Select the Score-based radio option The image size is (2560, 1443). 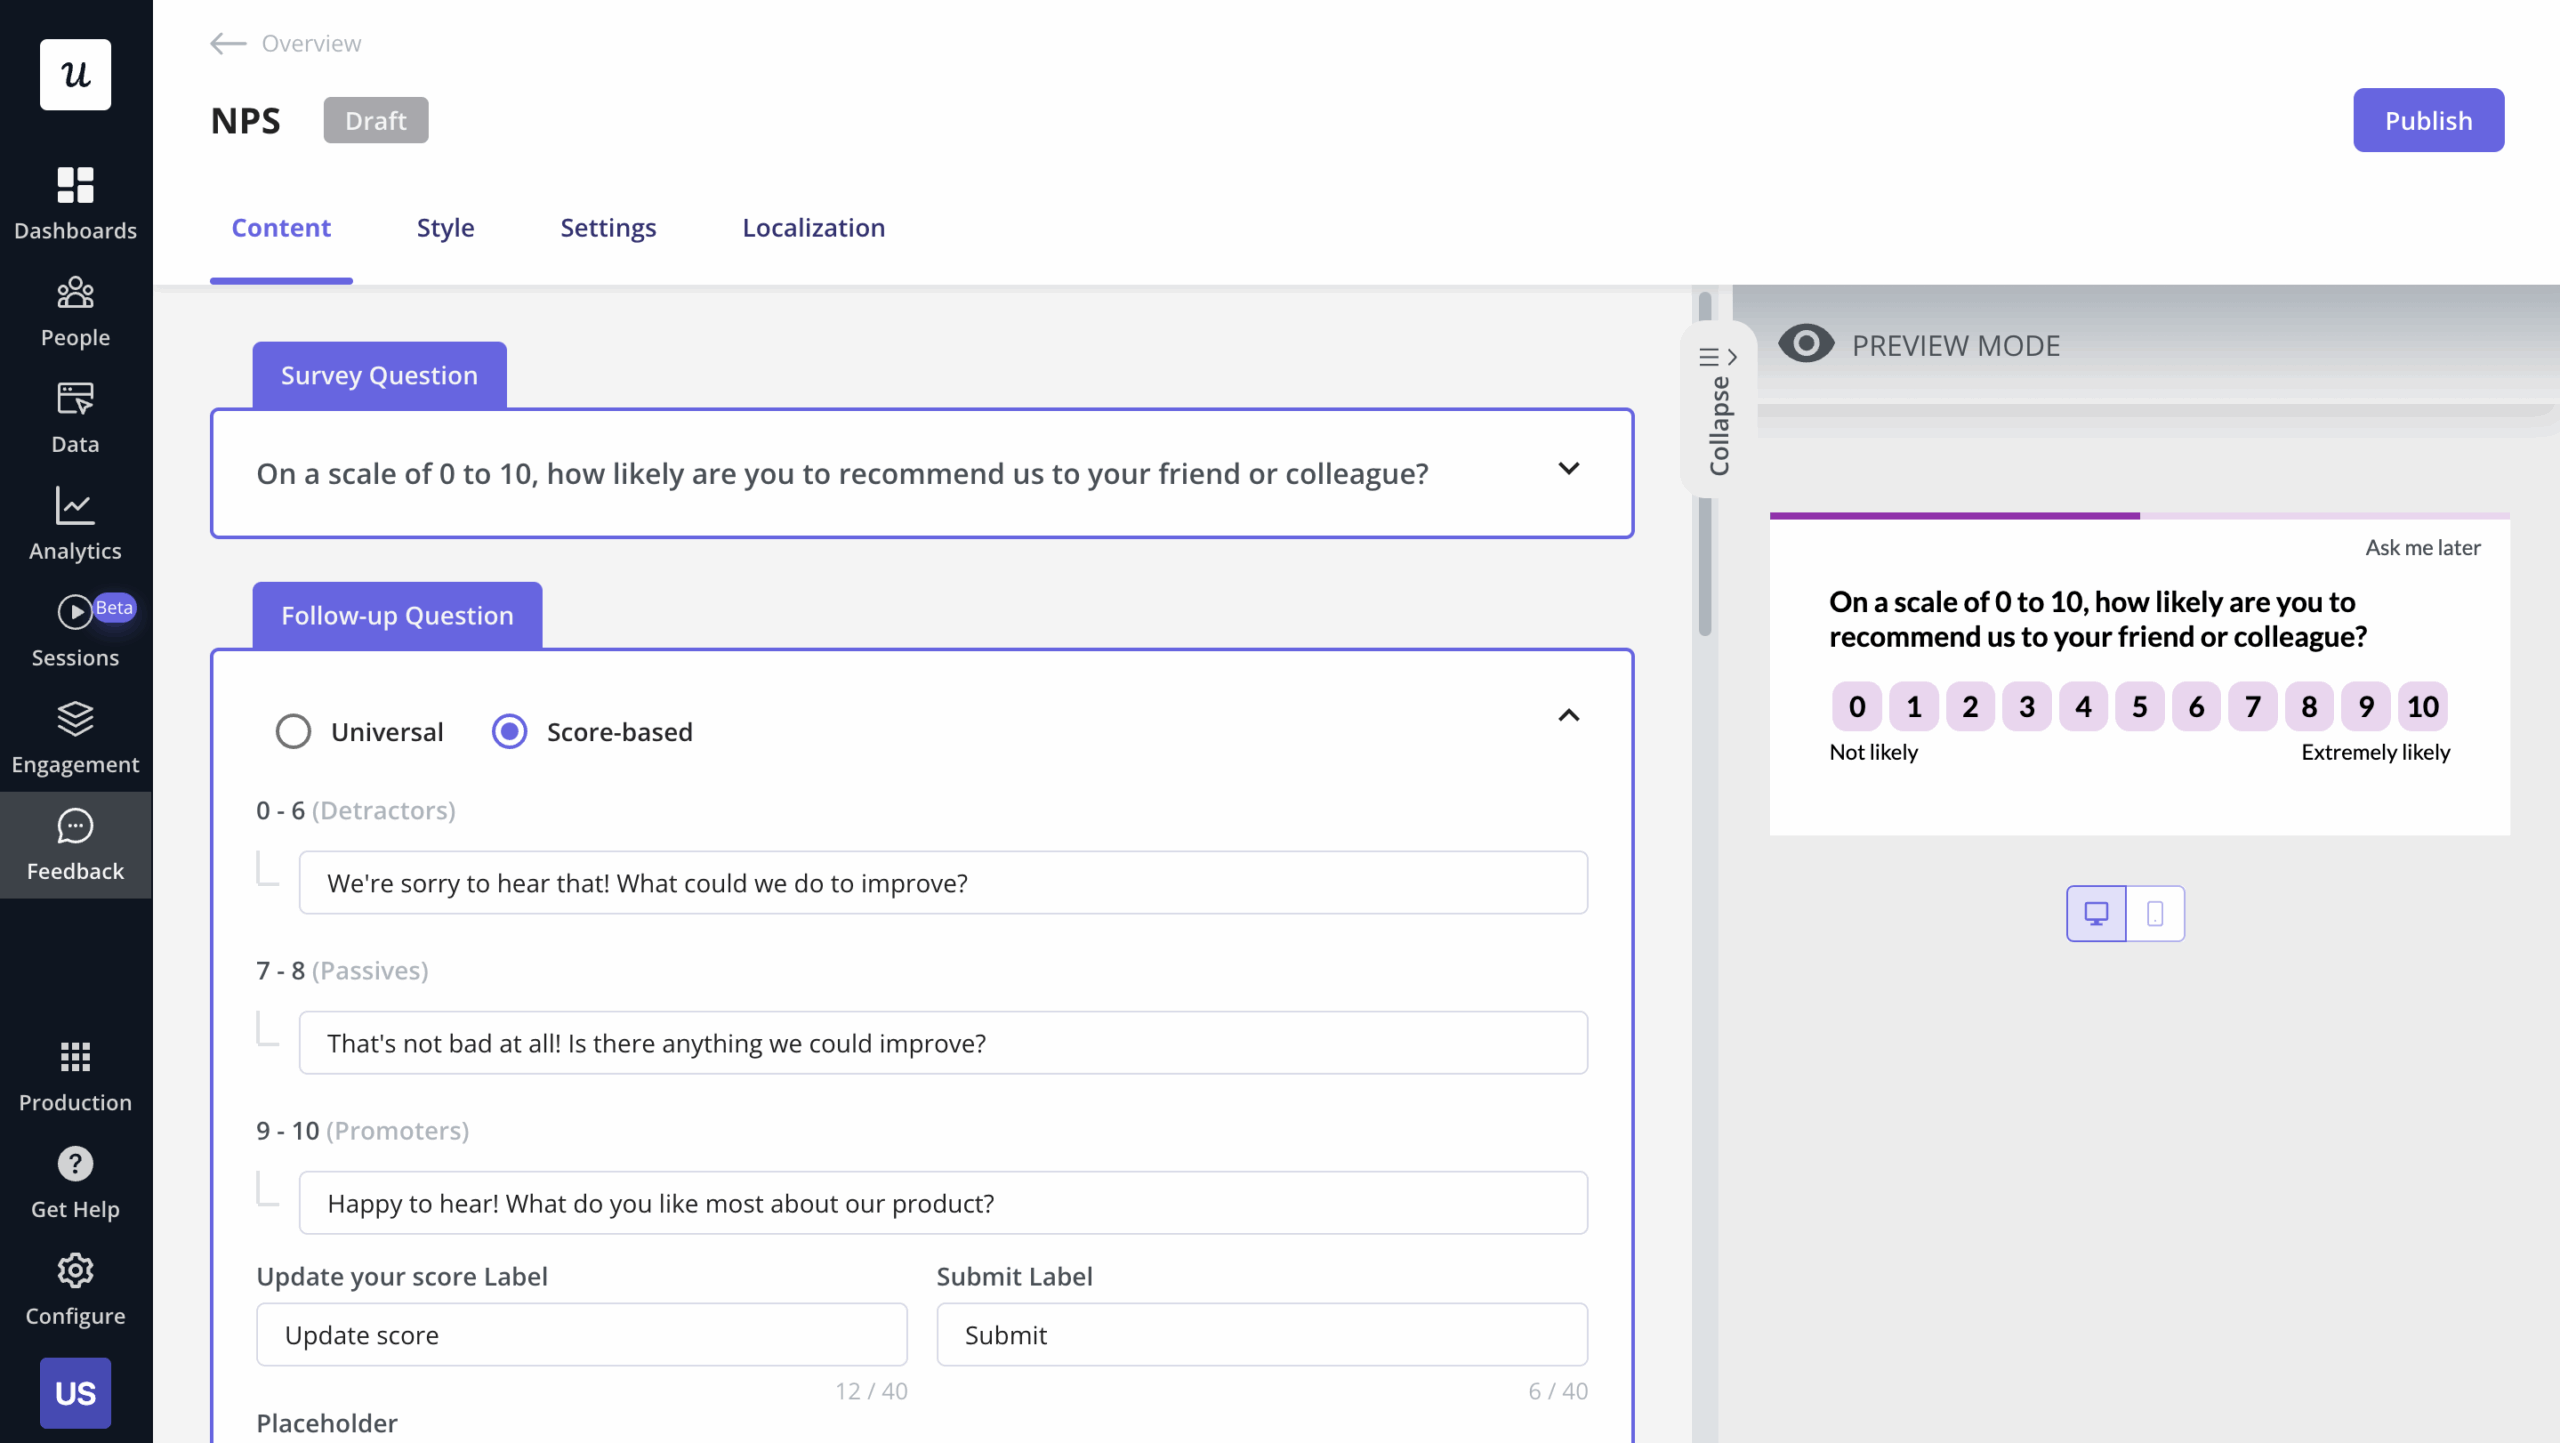[509, 731]
